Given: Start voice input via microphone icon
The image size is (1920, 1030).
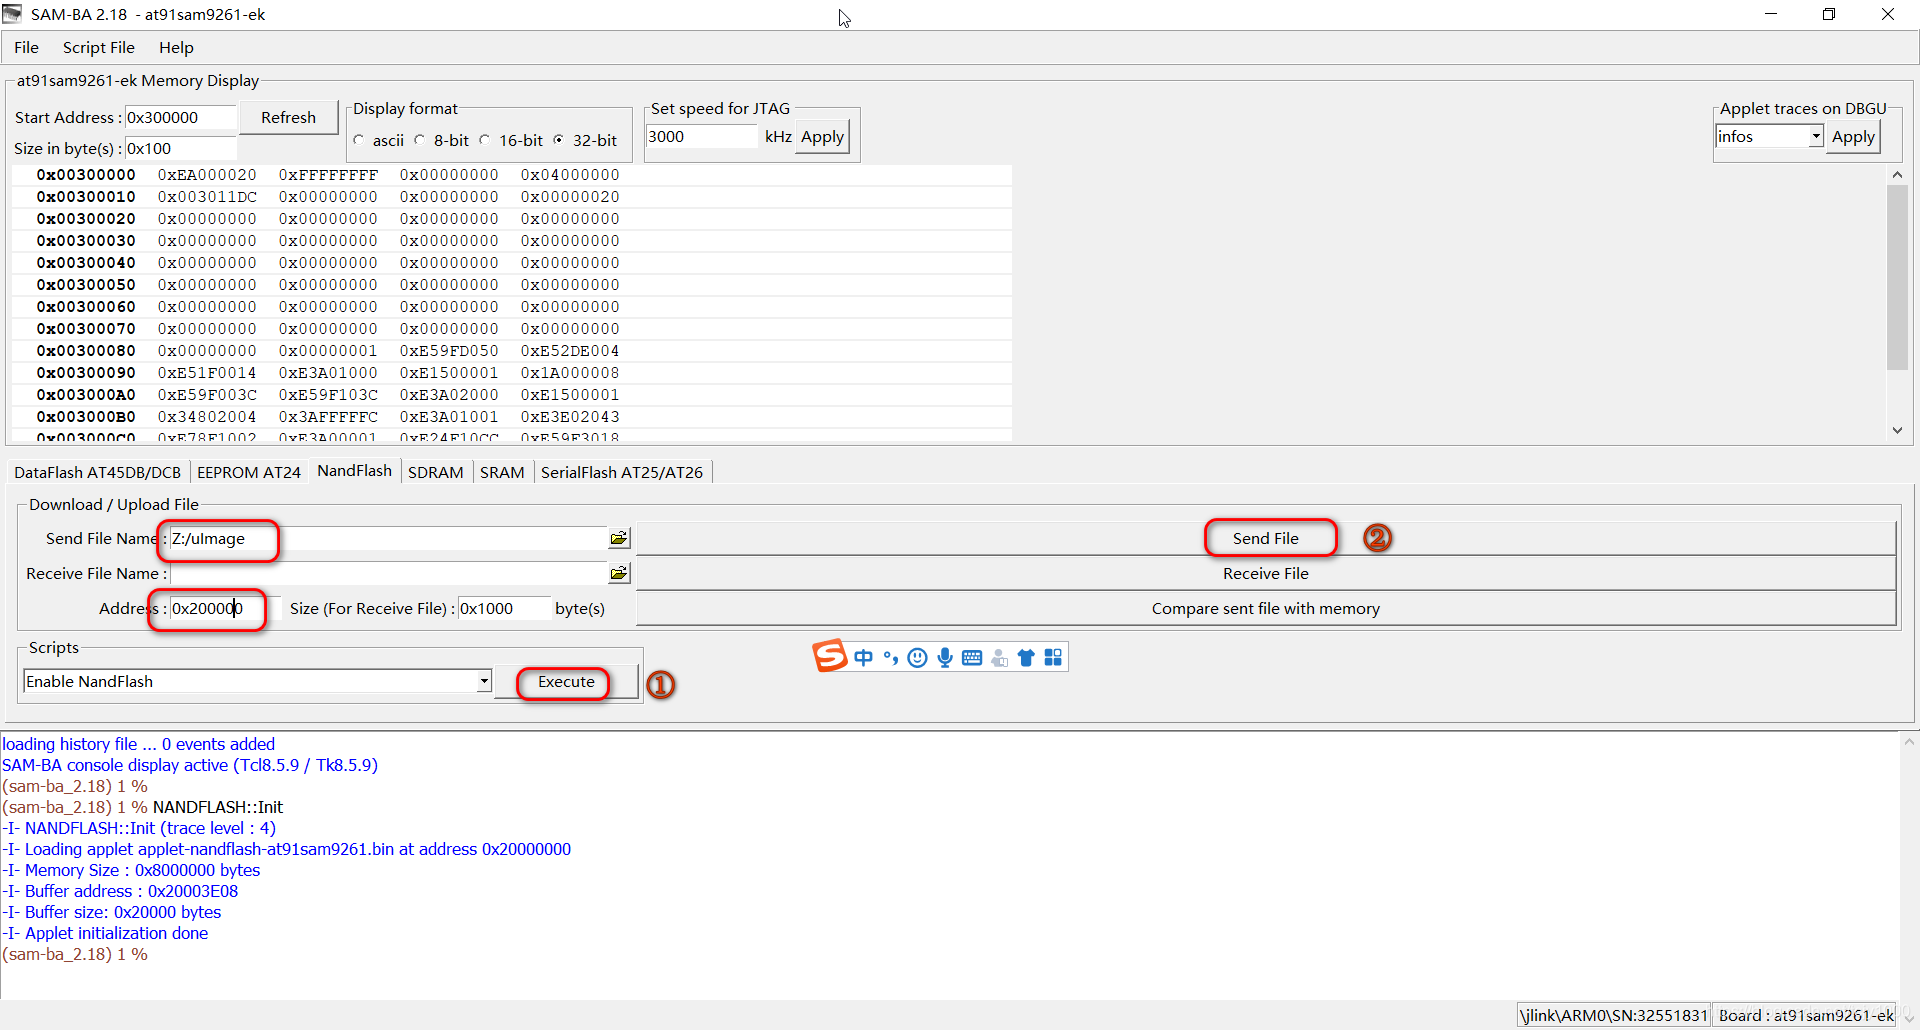Looking at the screenshot, I should pos(945,657).
